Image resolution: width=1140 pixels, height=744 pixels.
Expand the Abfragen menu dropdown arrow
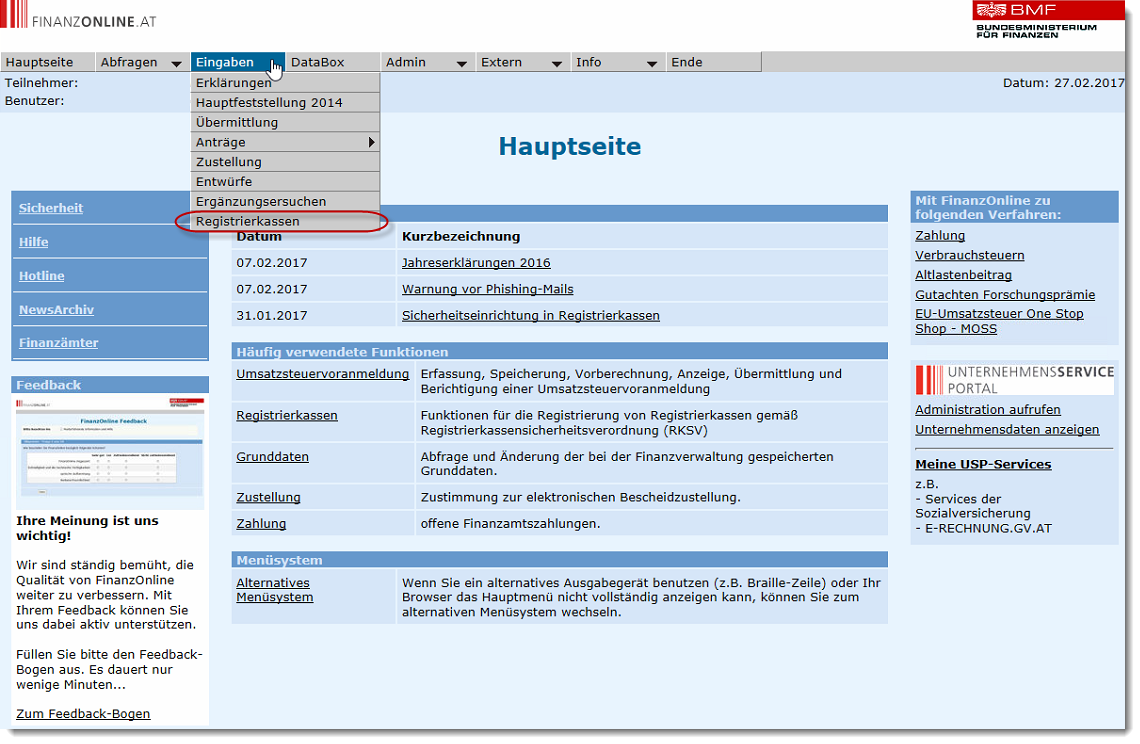pyautogui.click(x=176, y=63)
